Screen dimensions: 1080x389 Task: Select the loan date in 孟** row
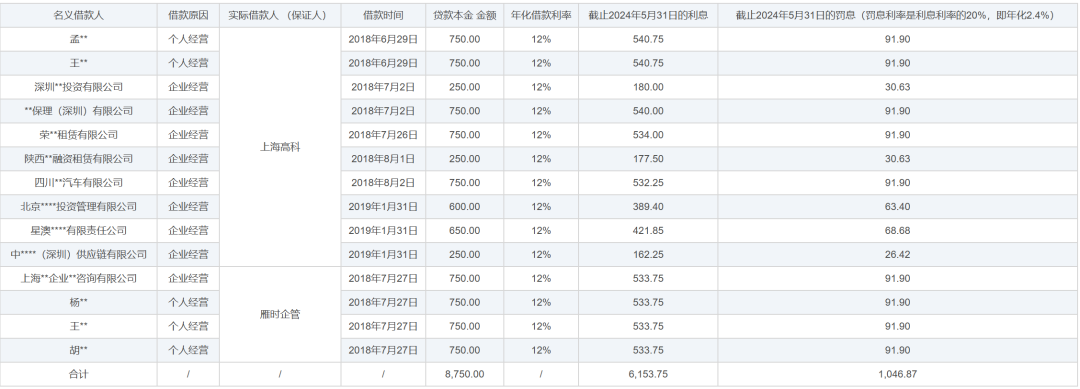383,39
